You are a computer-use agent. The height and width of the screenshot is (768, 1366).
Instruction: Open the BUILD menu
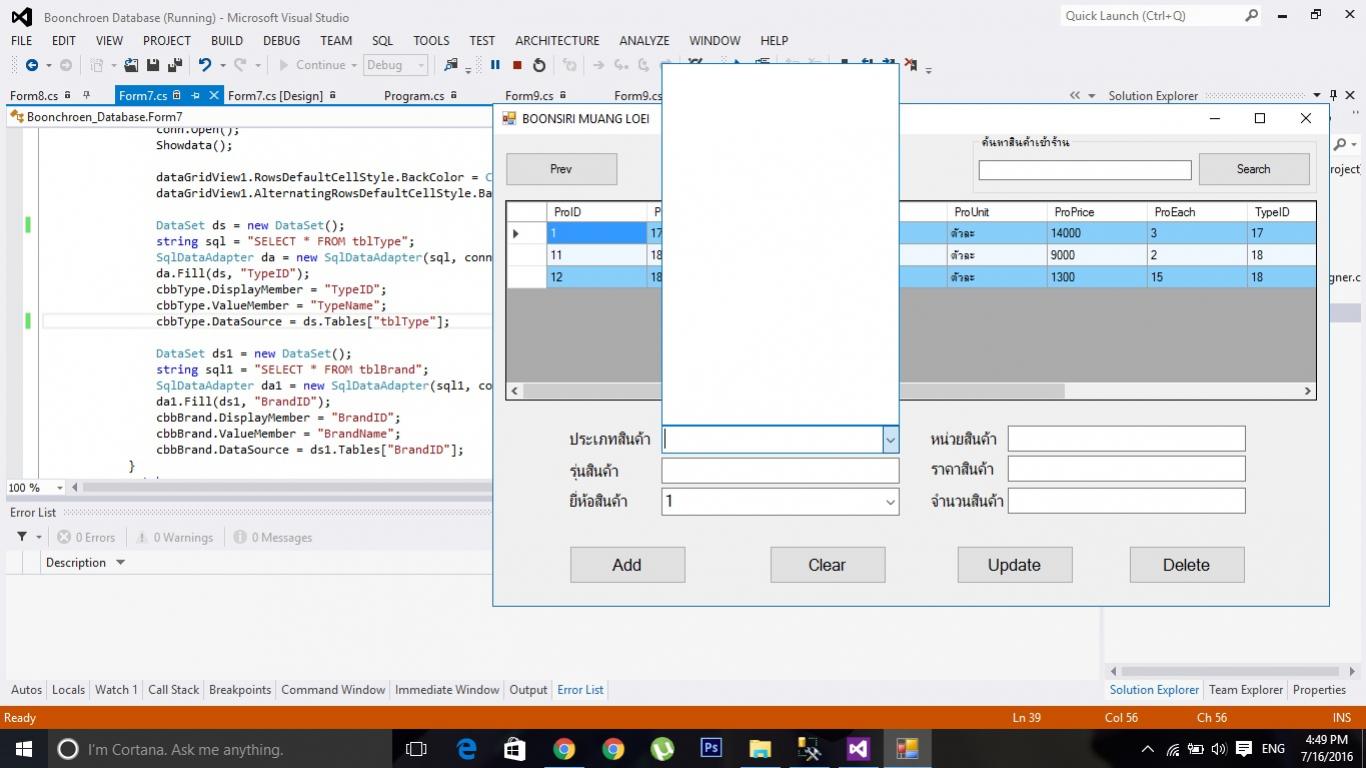click(227, 40)
